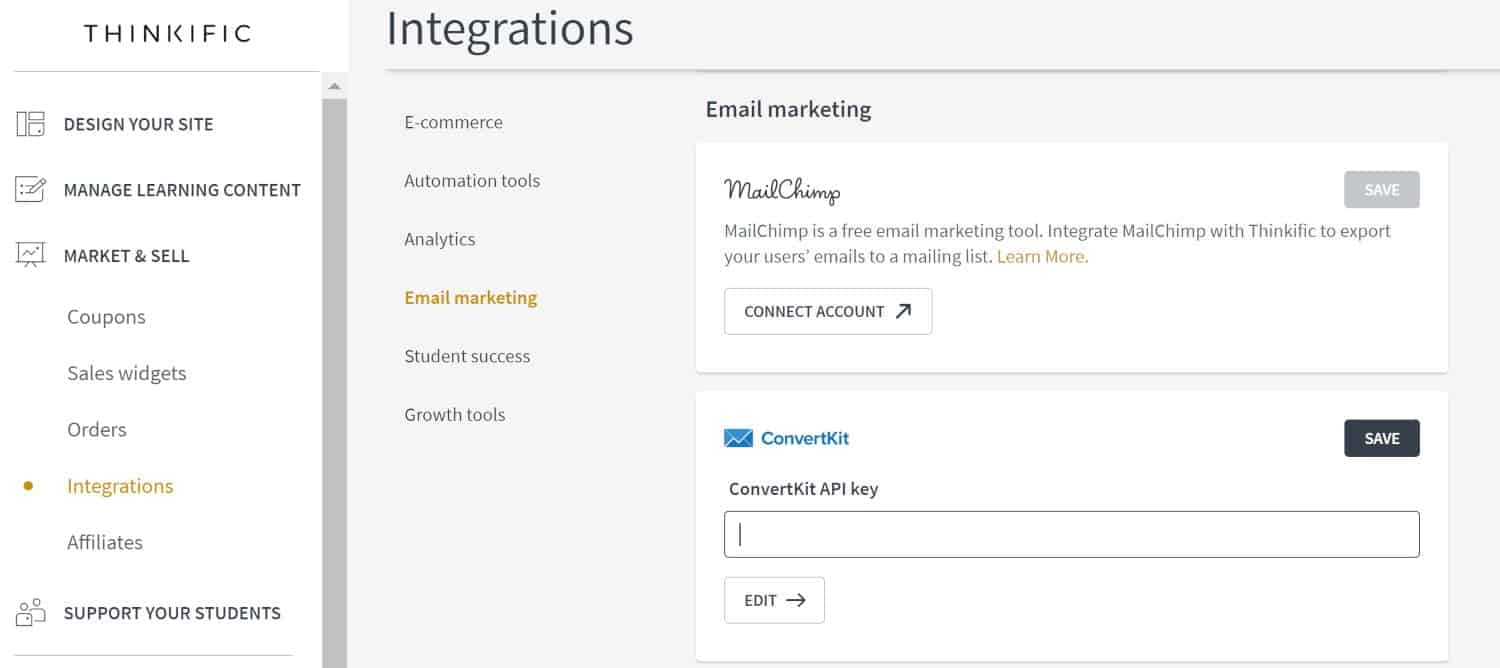Image resolution: width=1500 pixels, height=668 pixels.
Task: Go to Coupons in sidebar
Action: (x=106, y=317)
